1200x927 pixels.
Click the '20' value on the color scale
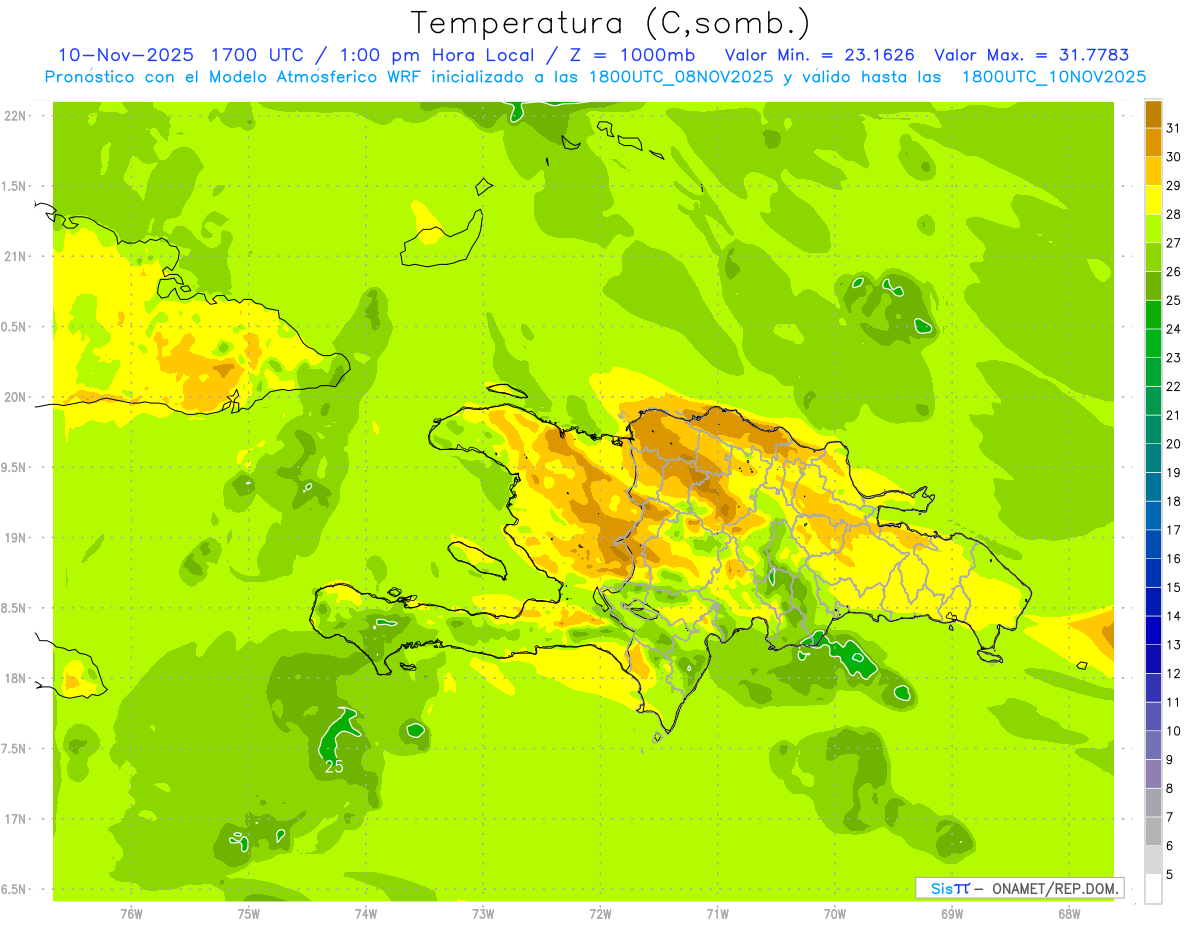point(1174,444)
